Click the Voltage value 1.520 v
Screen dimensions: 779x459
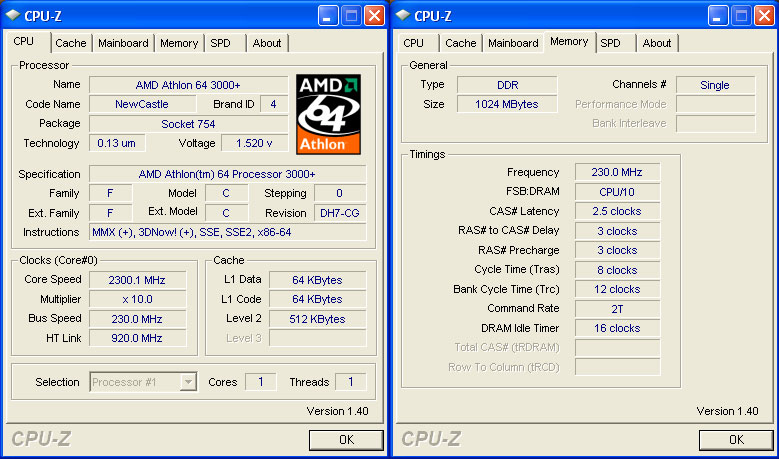[x=254, y=143]
